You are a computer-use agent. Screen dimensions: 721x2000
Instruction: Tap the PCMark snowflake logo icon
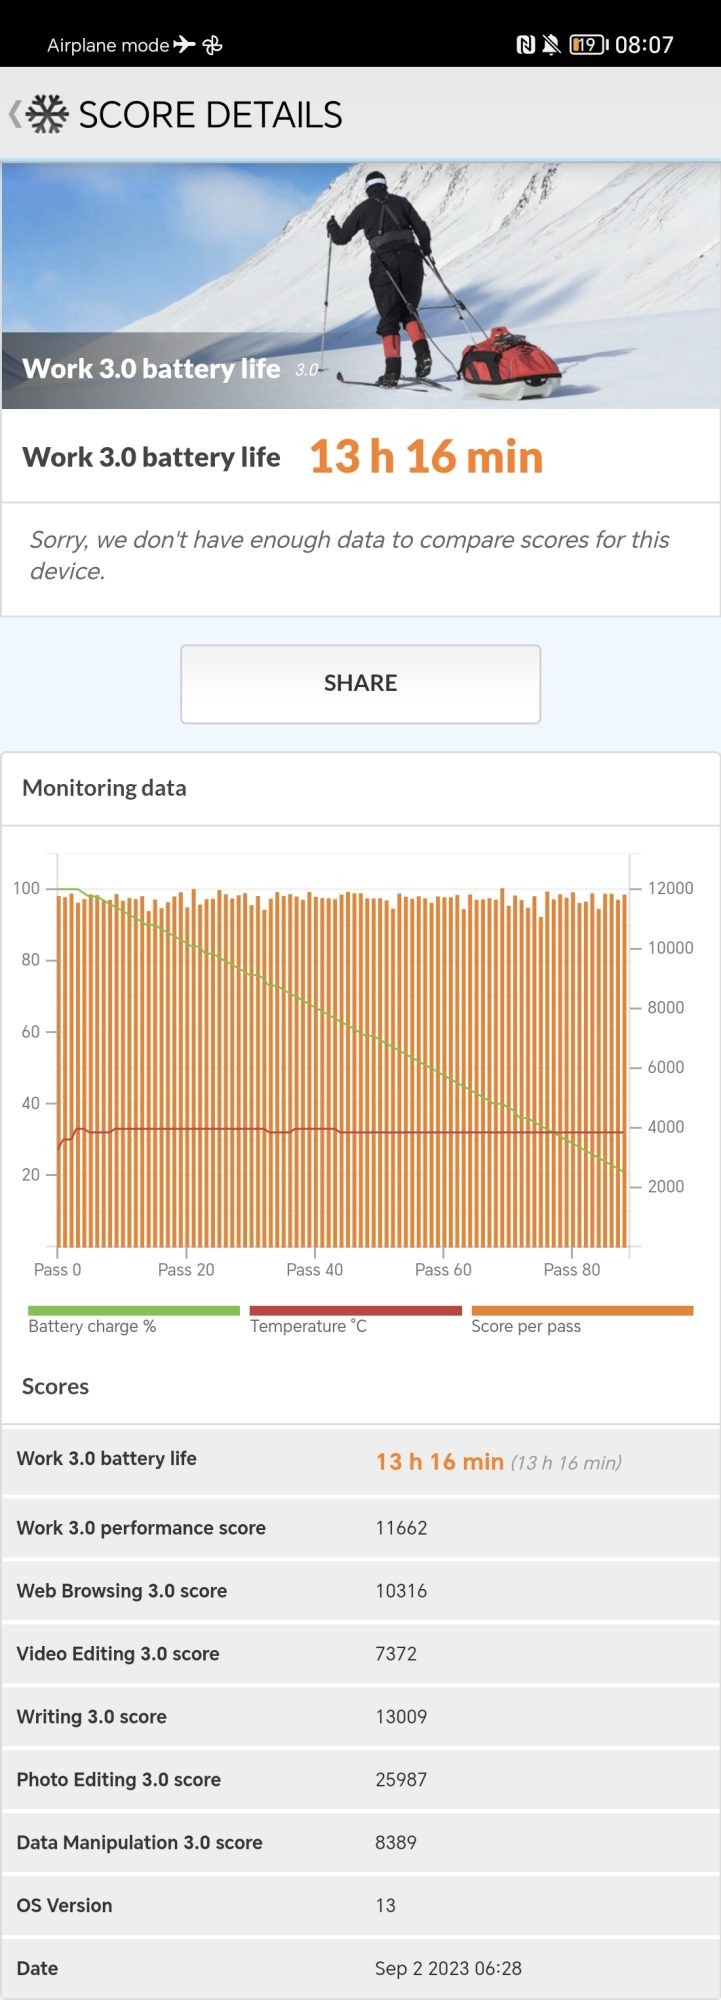[x=47, y=114]
